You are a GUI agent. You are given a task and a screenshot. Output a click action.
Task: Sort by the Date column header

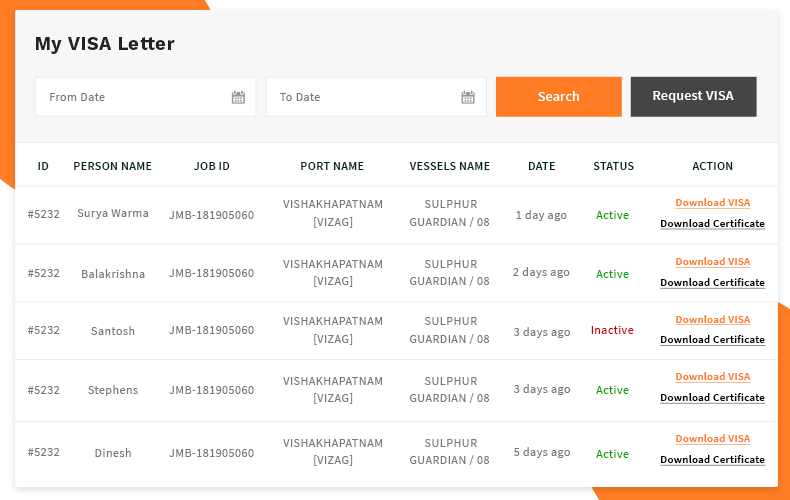[x=541, y=166]
